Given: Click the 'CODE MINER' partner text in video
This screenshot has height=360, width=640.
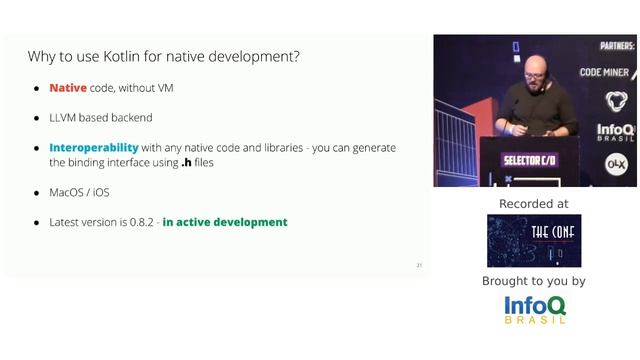Looking at the screenshot, I should [604, 72].
